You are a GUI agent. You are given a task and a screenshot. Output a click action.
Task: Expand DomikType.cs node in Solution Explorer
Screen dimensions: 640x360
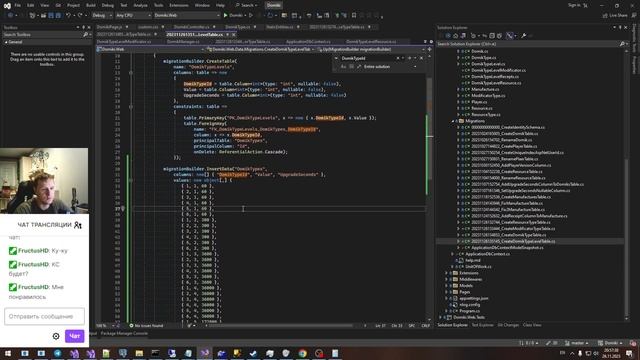pos(458,58)
